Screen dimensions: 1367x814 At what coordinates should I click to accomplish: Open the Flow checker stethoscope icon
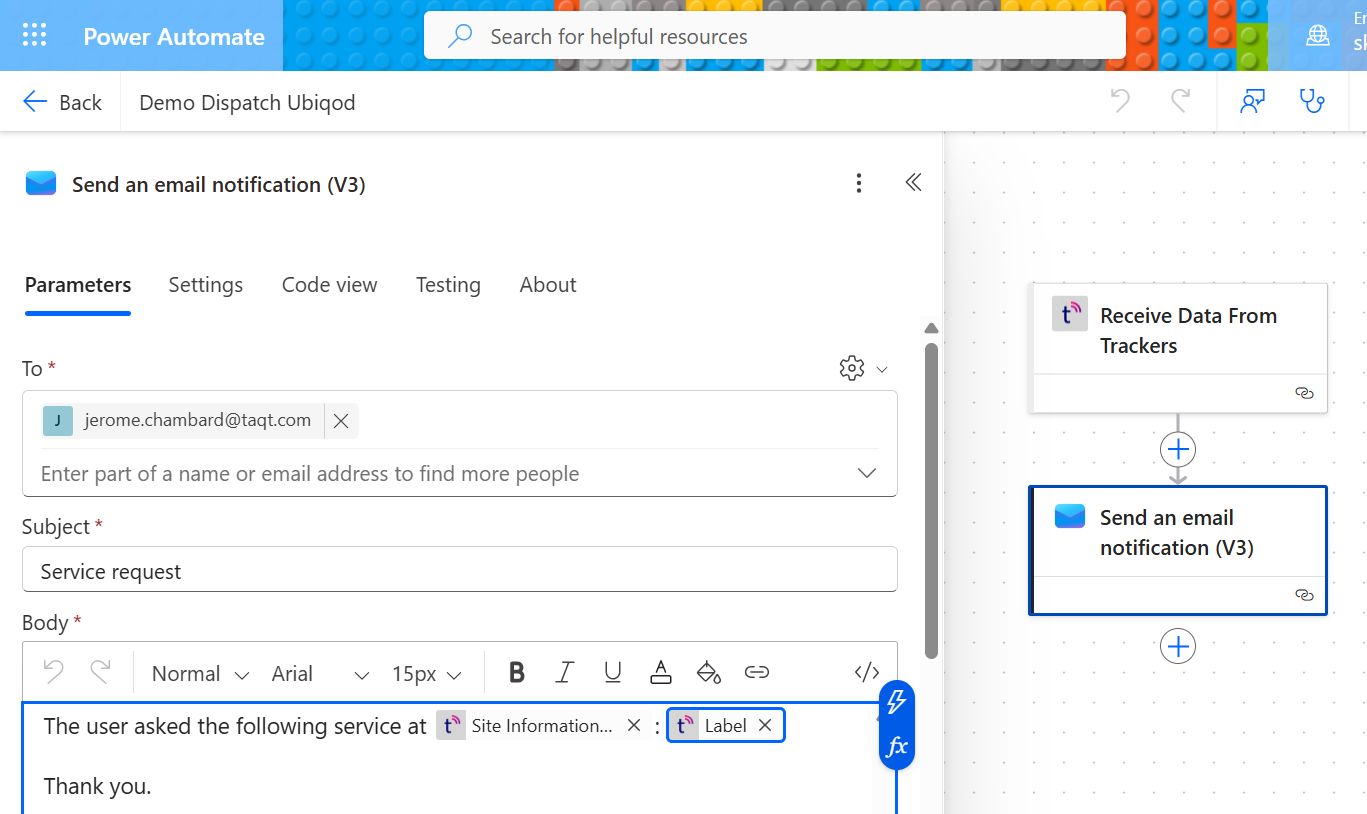pos(1311,101)
